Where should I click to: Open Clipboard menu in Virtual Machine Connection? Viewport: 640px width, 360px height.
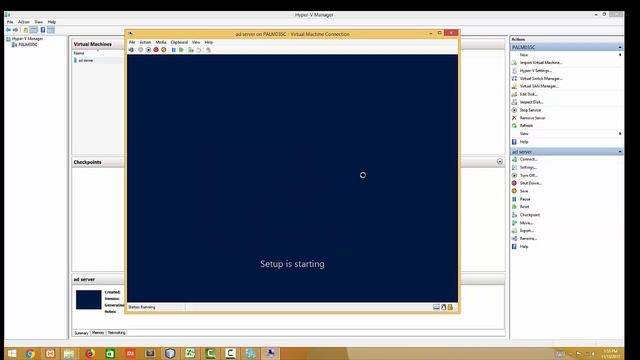coord(179,42)
